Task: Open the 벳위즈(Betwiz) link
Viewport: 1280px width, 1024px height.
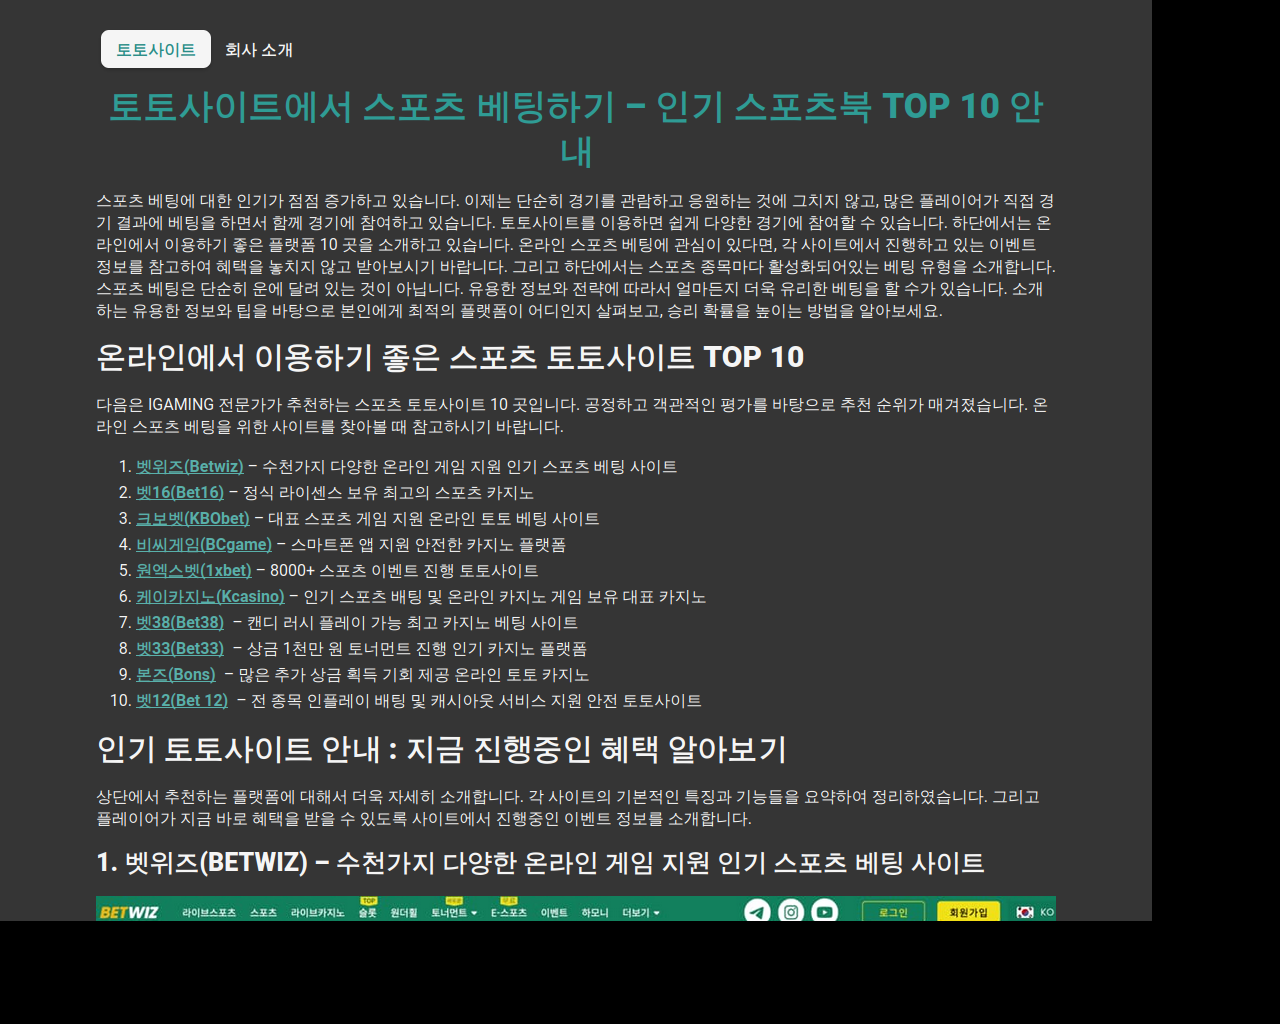Action: pyautogui.click(x=190, y=467)
